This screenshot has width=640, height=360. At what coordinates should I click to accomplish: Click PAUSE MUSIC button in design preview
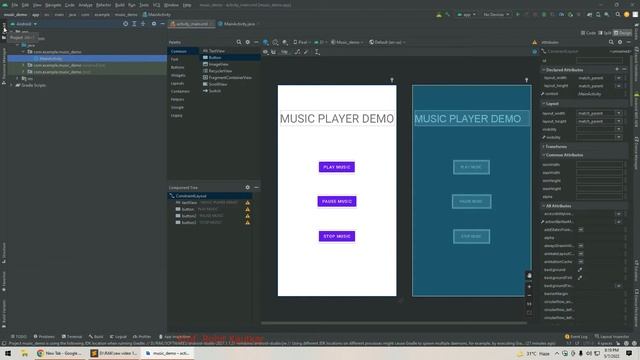[x=337, y=201]
